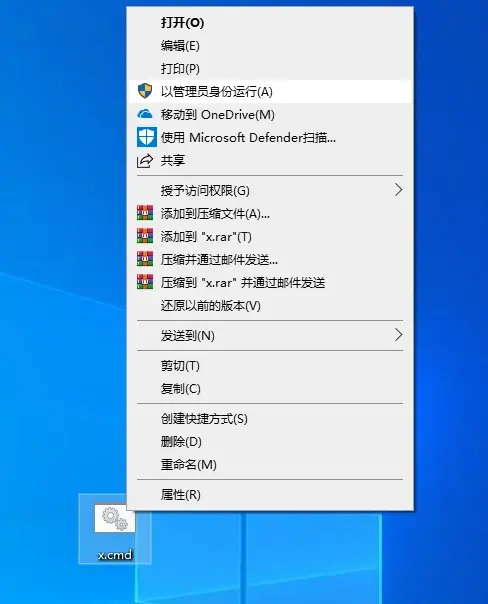Expand the 授予访问权限(G) submenu arrow
The width and height of the screenshot is (488, 604).
[x=398, y=190]
